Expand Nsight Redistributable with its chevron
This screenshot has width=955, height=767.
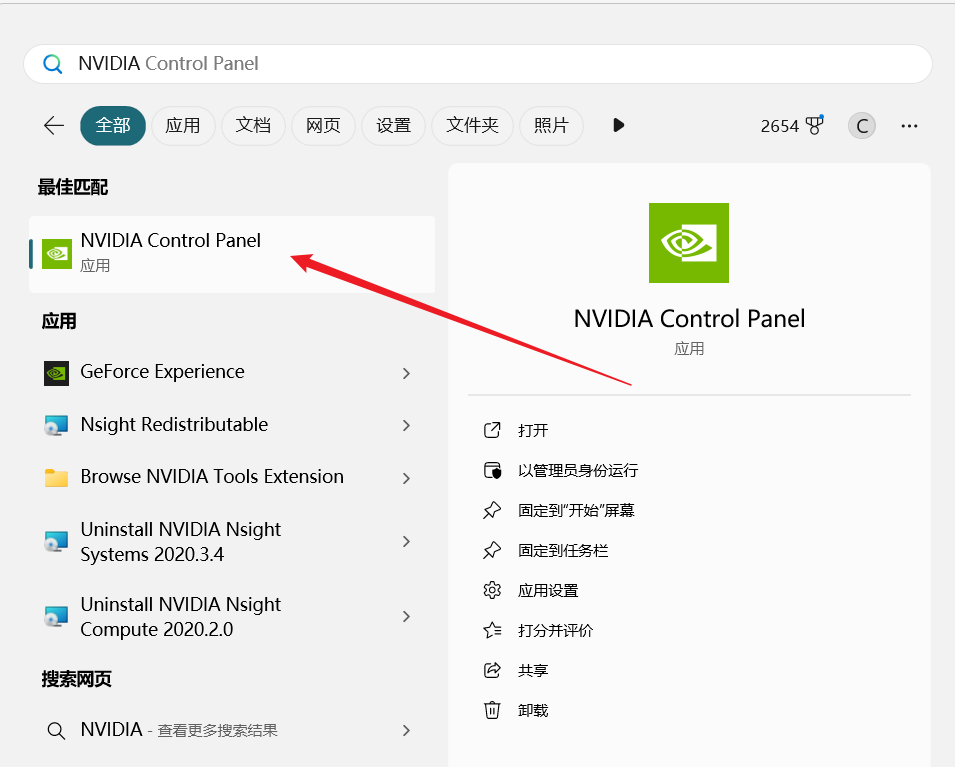click(x=406, y=426)
